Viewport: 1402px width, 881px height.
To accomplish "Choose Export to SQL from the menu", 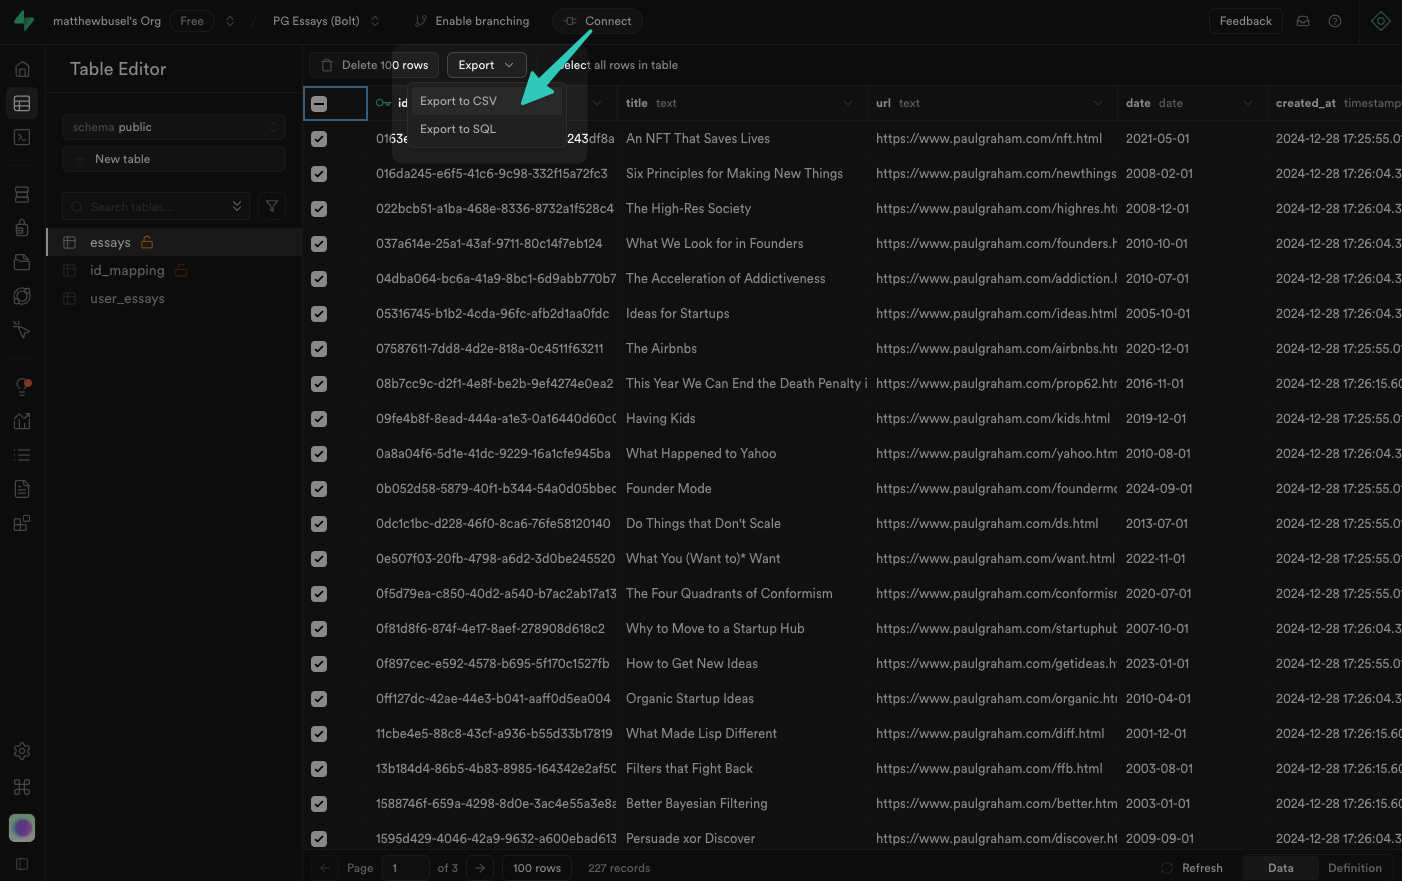I will tap(457, 128).
